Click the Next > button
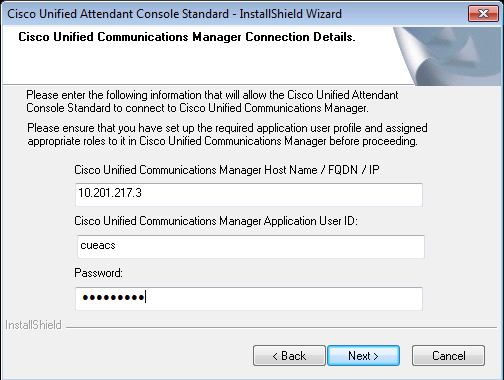 pyautogui.click(x=363, y=356)
